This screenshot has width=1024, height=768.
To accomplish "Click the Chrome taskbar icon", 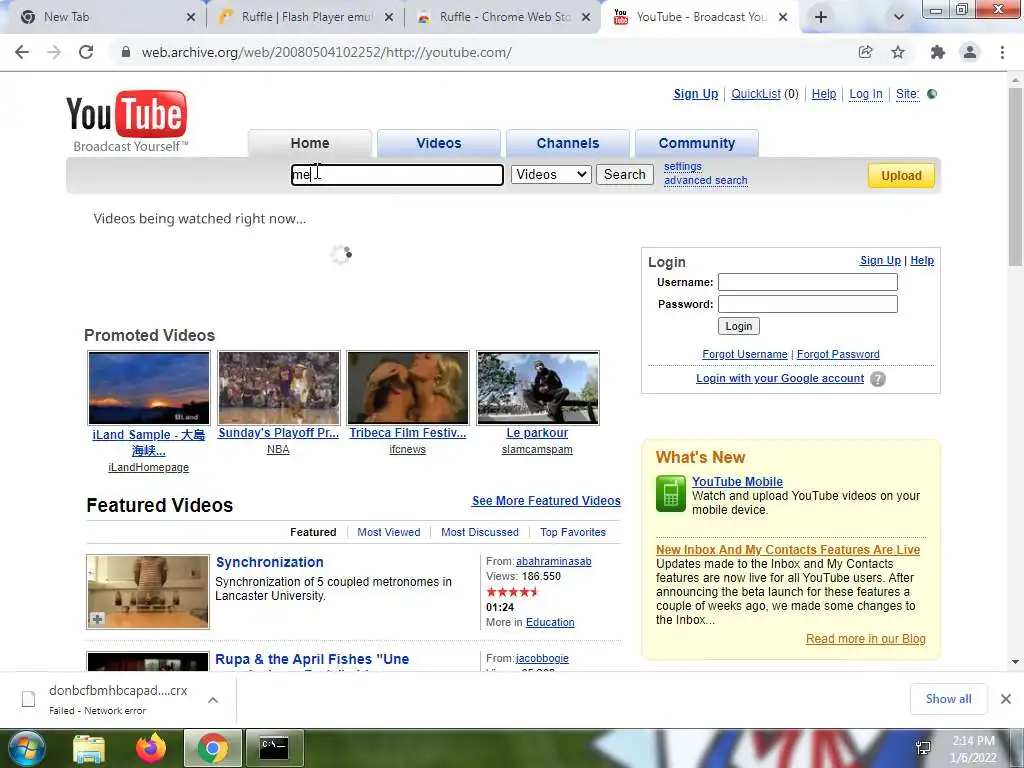I will tap(212, 748).
